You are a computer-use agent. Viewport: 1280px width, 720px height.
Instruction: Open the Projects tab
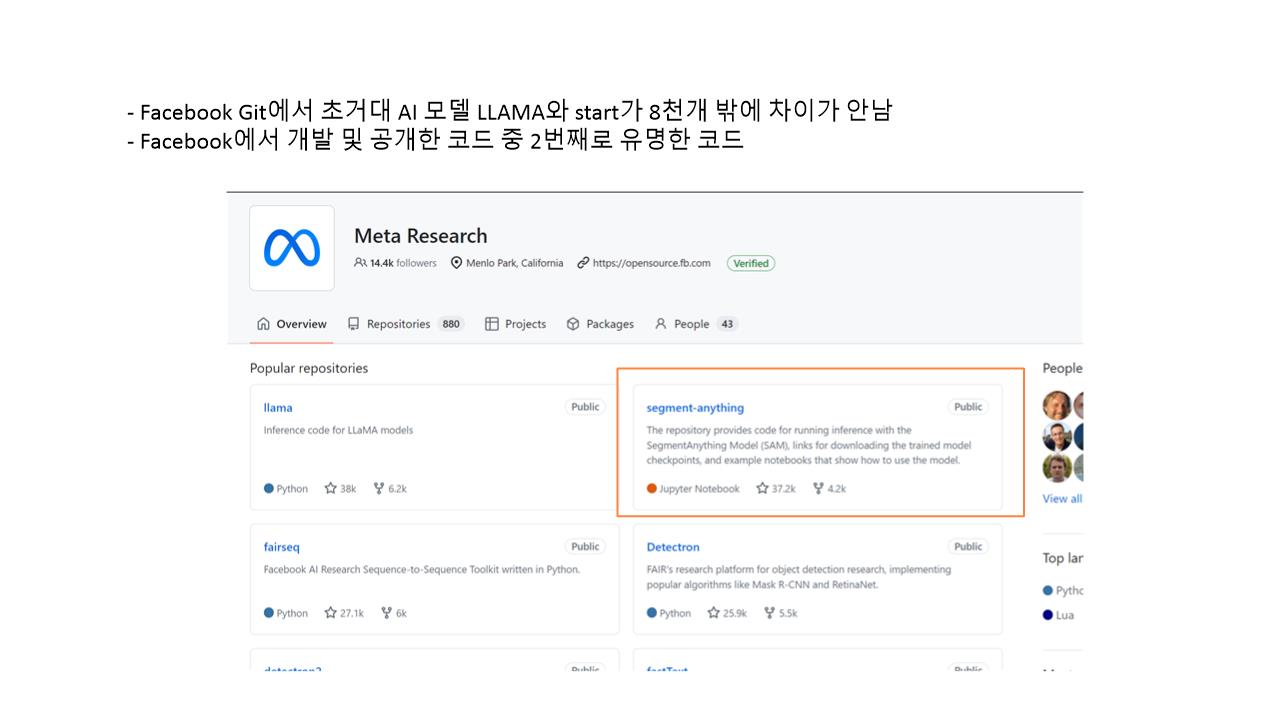[x=516, y=324]
